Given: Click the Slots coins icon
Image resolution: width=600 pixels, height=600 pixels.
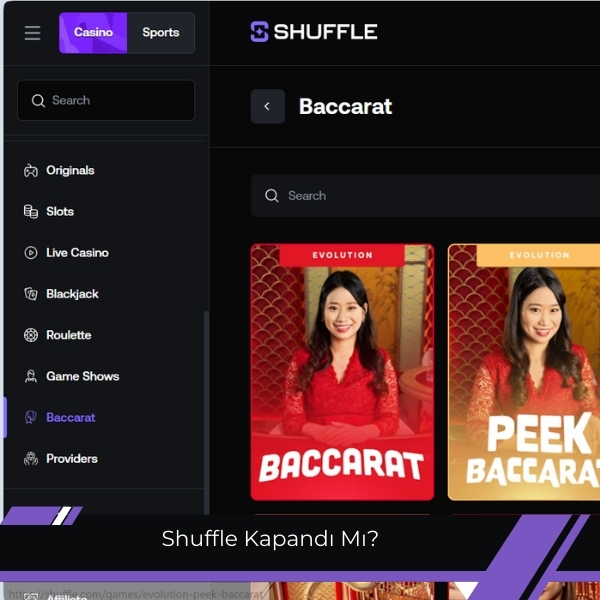Looking at the screenshot, I should coord(31,212).
